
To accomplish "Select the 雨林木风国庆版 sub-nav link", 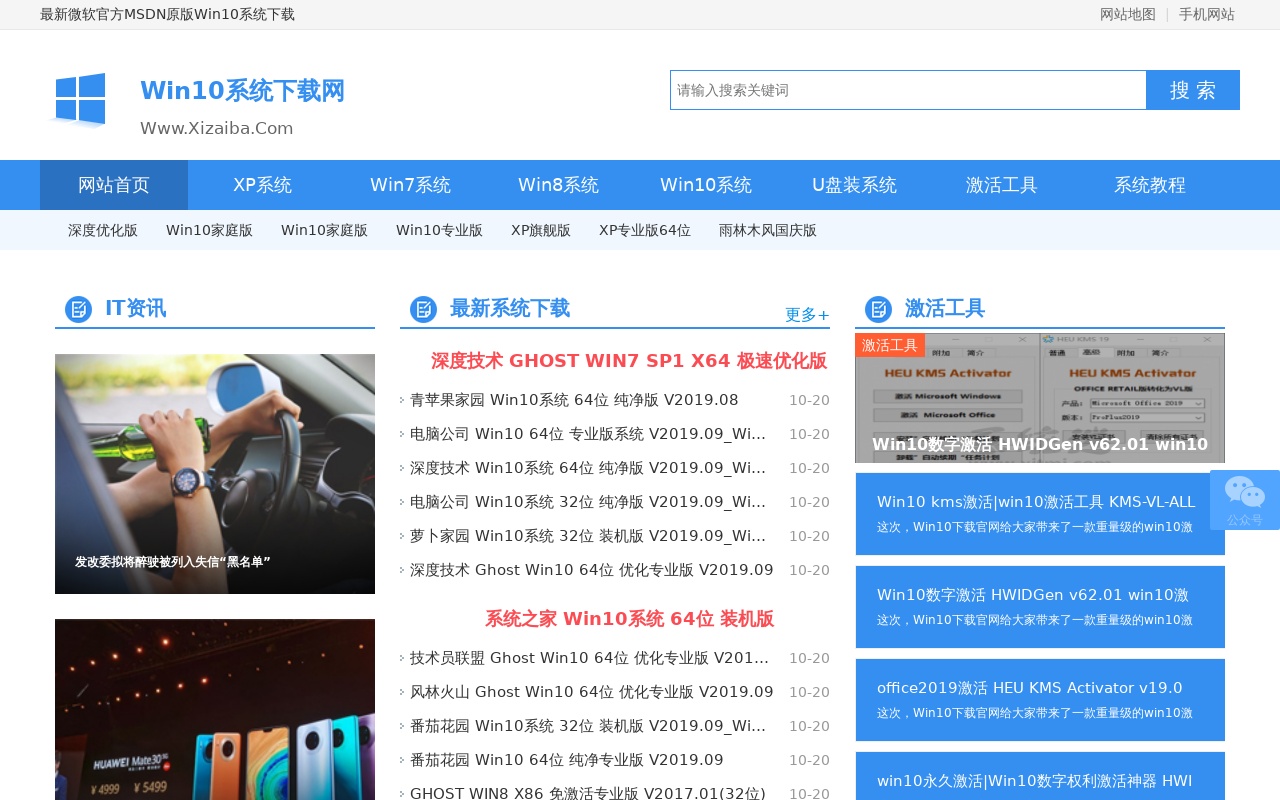I will [x=768, y=230].
